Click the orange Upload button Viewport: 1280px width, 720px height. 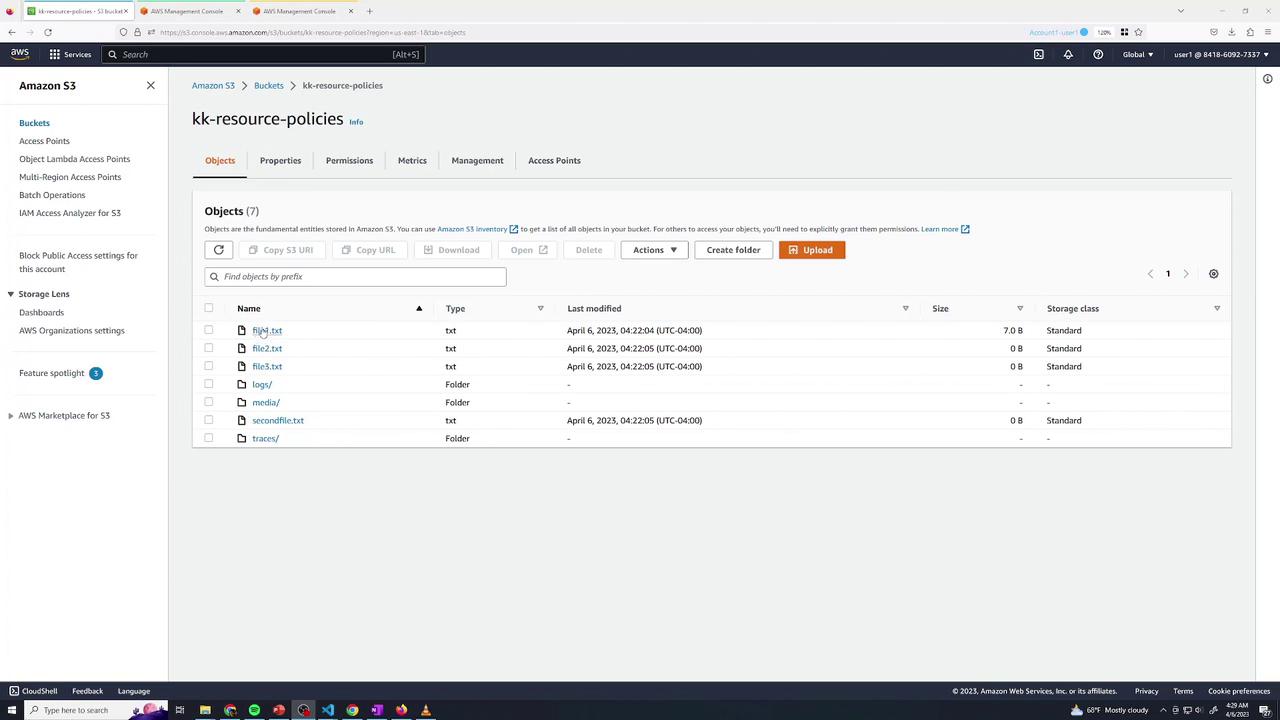coord(811,250)
